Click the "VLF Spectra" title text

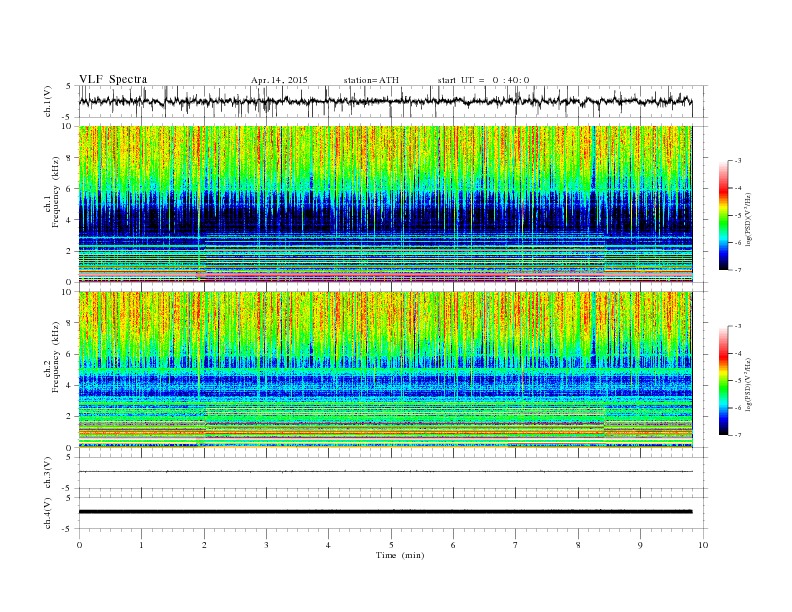(x=113, y=79)
